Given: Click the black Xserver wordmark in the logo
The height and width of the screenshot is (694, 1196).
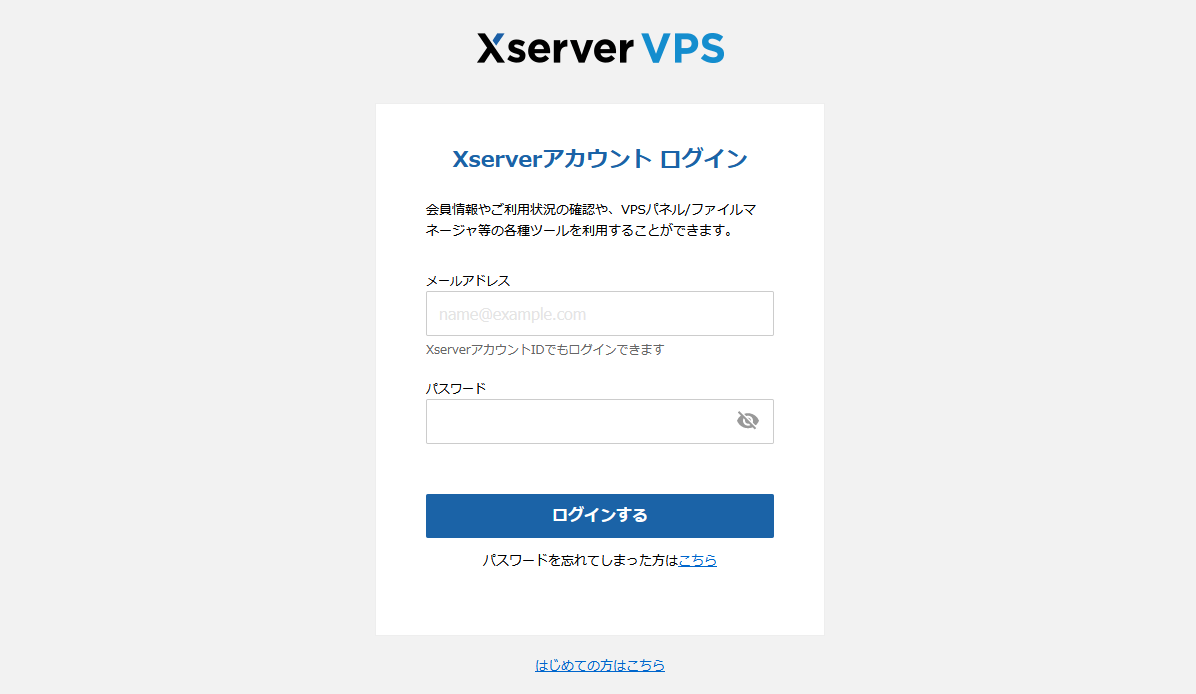Looking at the screenshot, I should [x=555, y=48].
